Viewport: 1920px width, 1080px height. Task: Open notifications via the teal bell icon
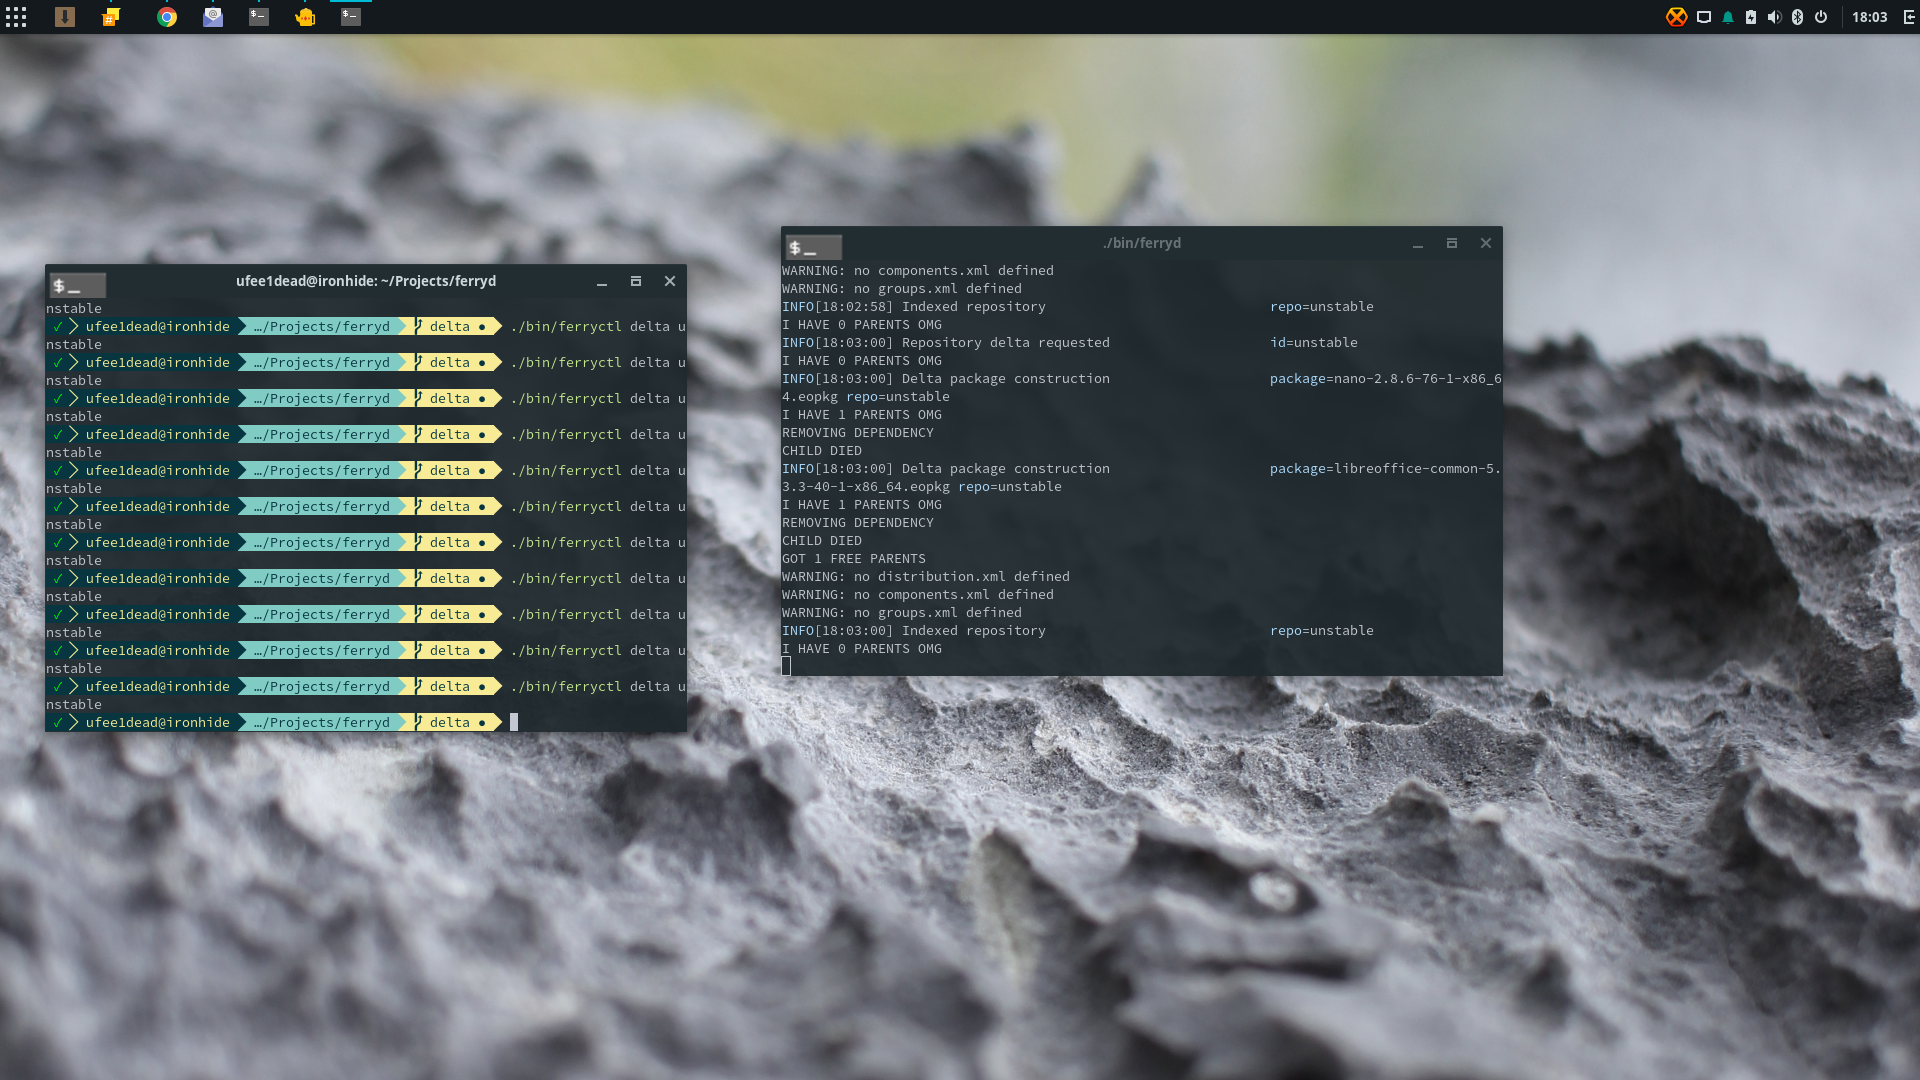coord(1728,17)
